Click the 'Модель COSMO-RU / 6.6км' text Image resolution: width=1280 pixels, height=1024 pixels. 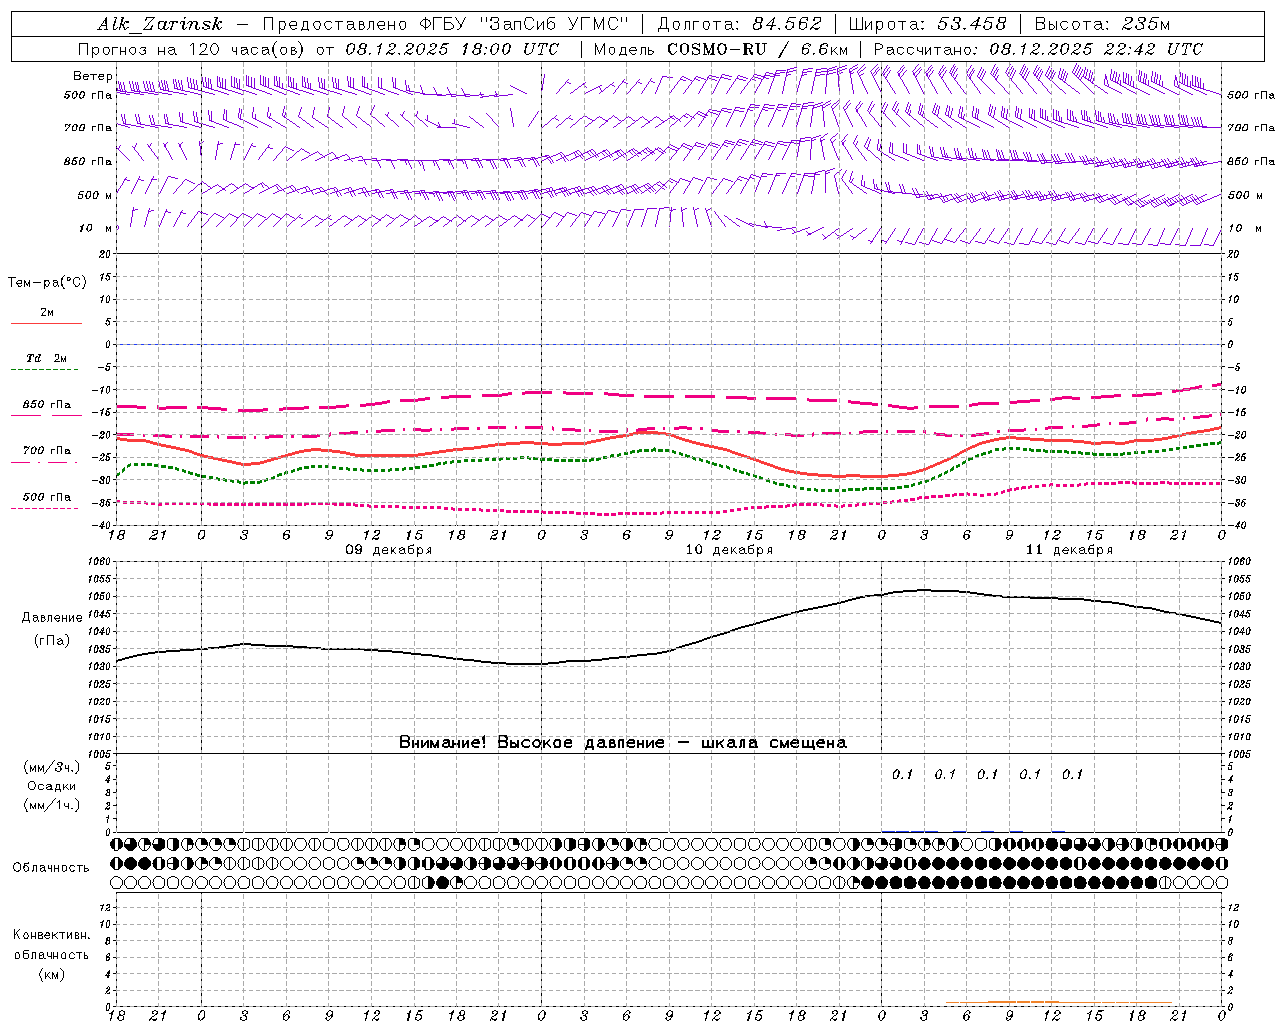(x=721, y=49)
